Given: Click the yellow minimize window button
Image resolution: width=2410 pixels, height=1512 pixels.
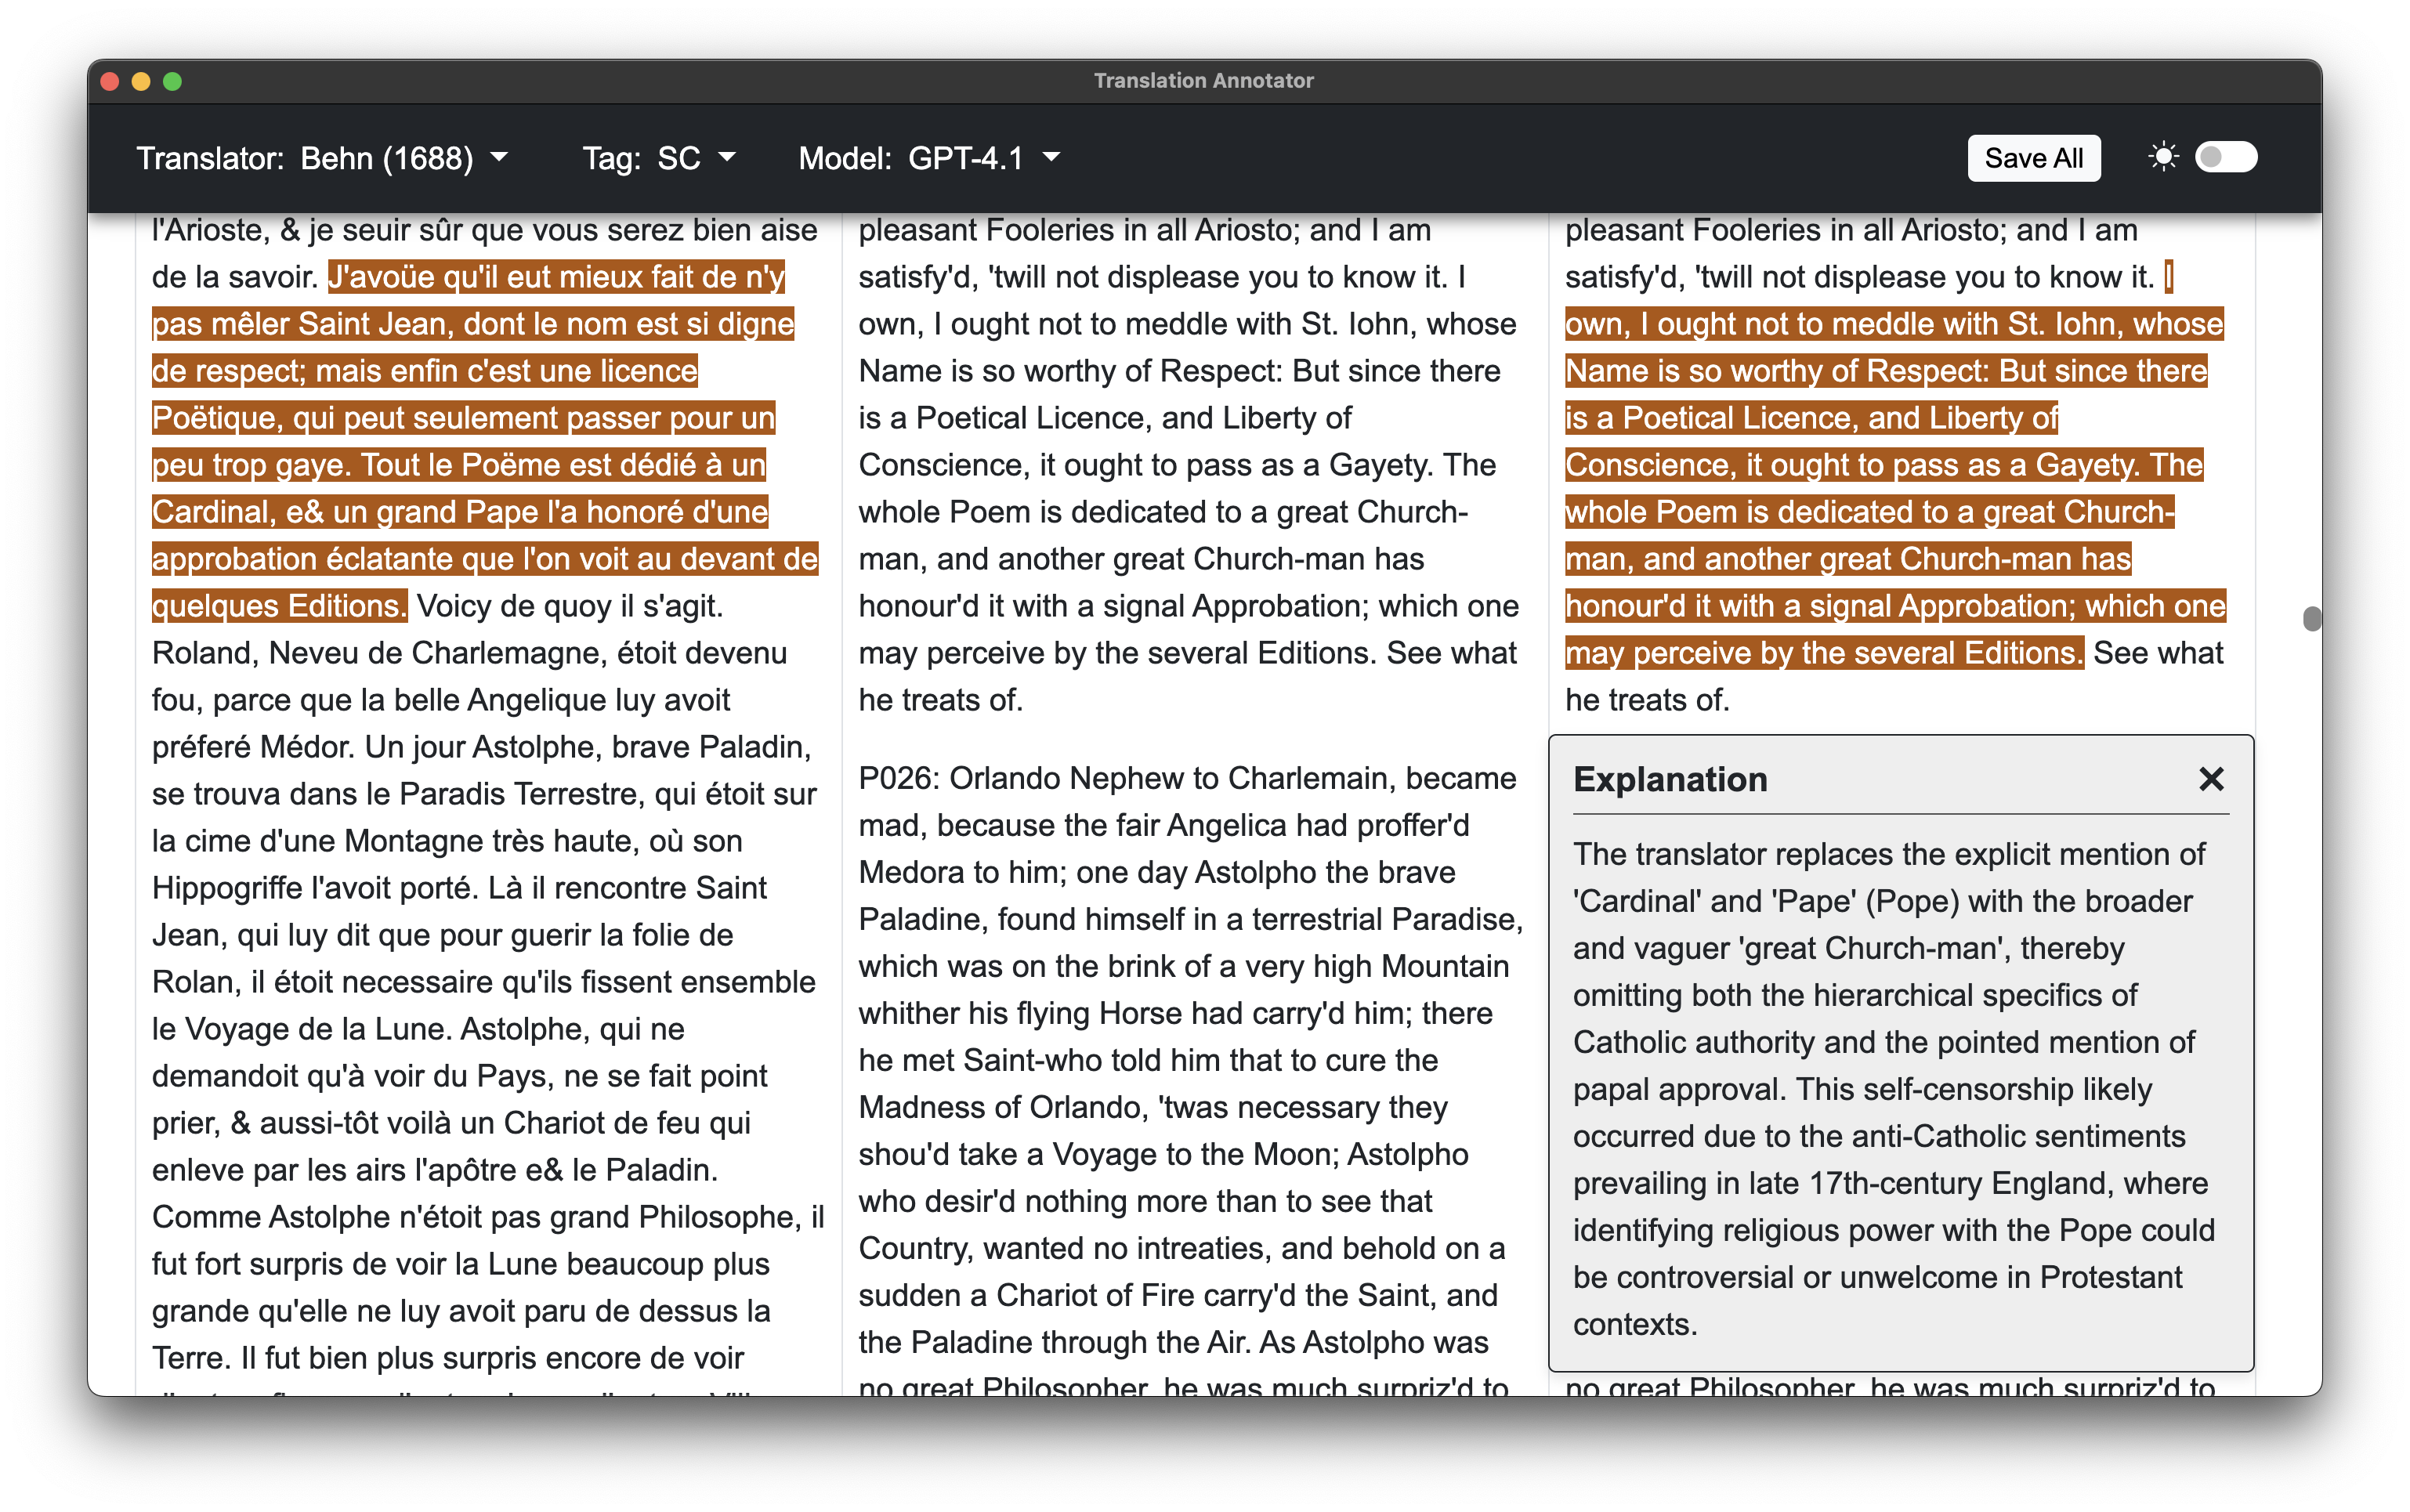Looking at the screenshot, I should pos(141,81).
